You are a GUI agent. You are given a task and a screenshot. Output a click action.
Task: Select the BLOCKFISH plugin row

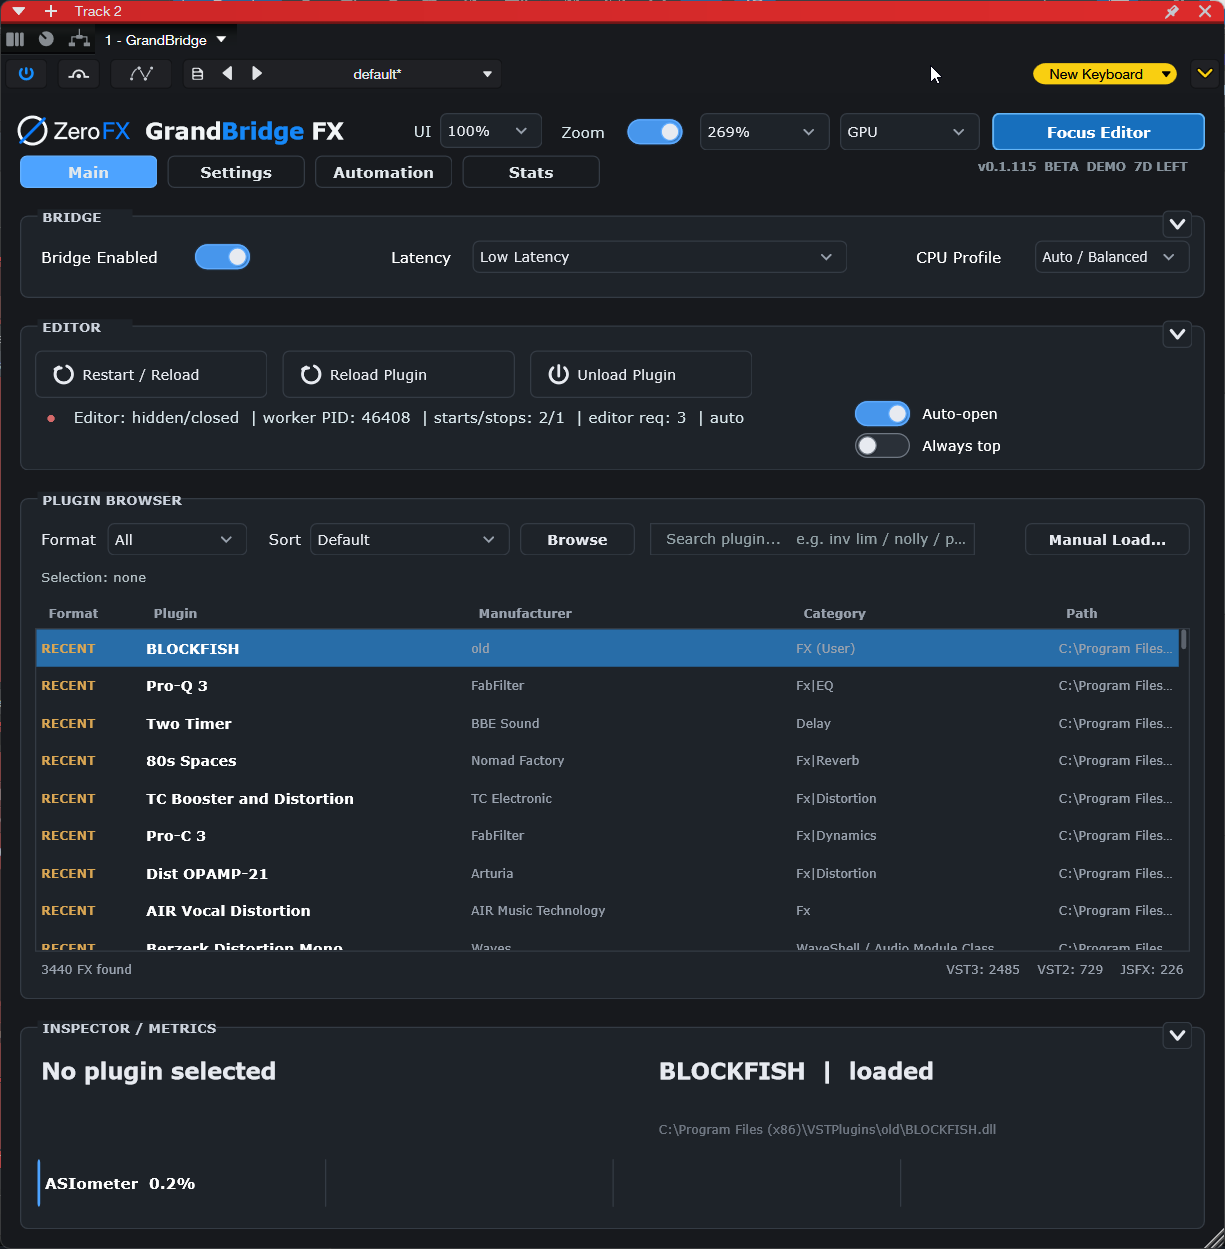pos(607,648)
